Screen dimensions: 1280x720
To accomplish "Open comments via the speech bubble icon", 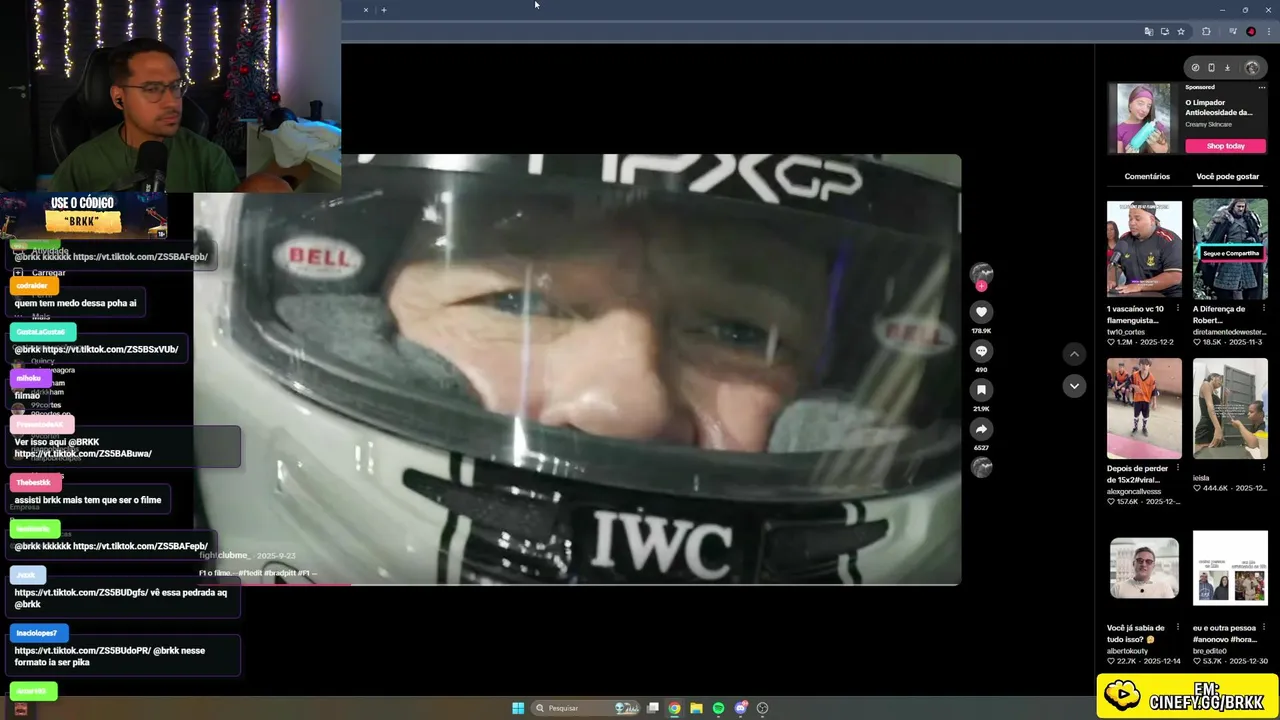I will tap(981, 351).
